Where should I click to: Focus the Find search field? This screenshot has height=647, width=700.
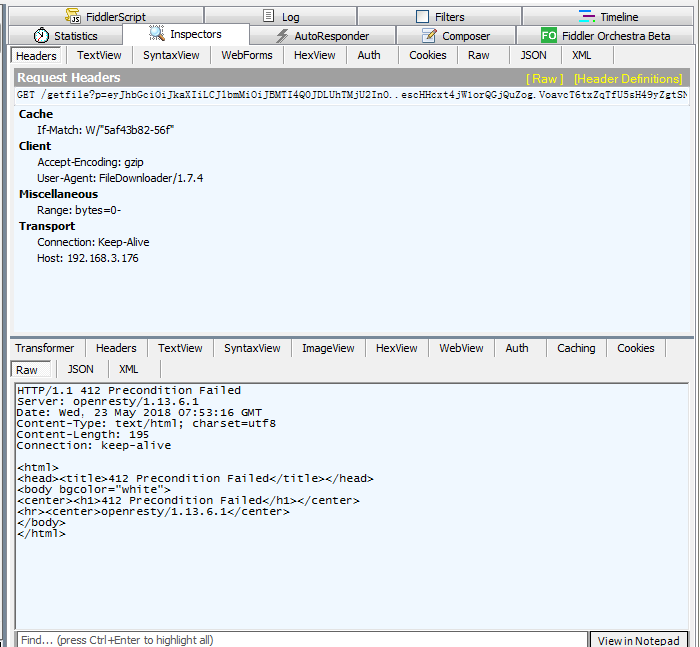tap(302, 640)
